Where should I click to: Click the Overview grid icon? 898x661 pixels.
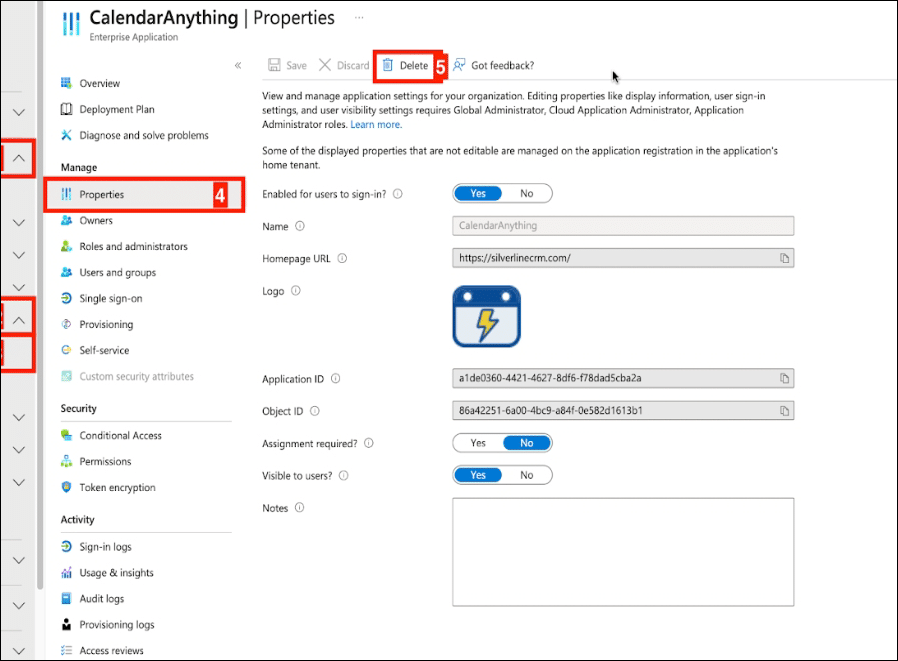(66, 83)
